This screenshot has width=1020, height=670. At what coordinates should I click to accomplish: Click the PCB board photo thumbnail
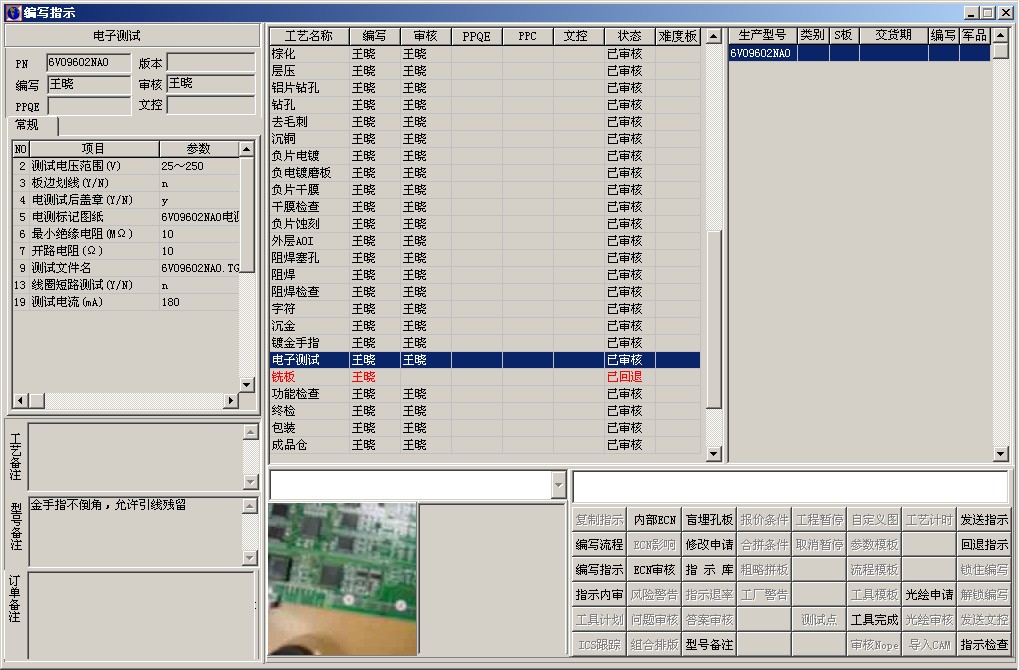[342, 579]
